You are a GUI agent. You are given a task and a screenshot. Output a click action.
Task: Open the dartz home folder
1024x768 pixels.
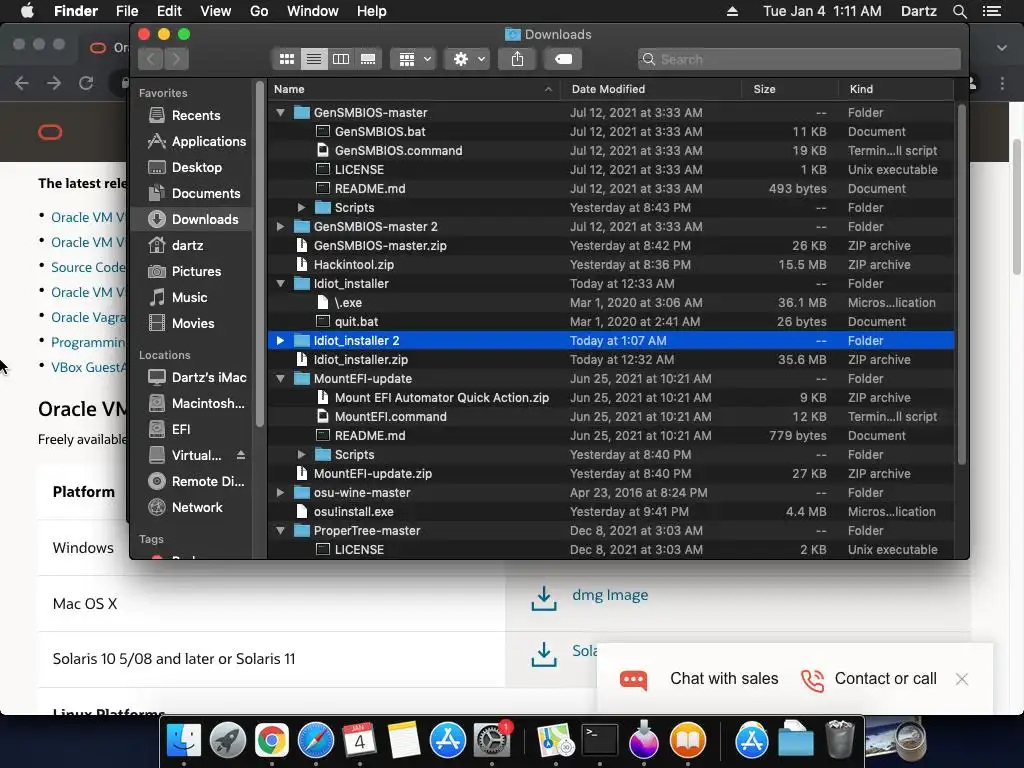(190, 246)
